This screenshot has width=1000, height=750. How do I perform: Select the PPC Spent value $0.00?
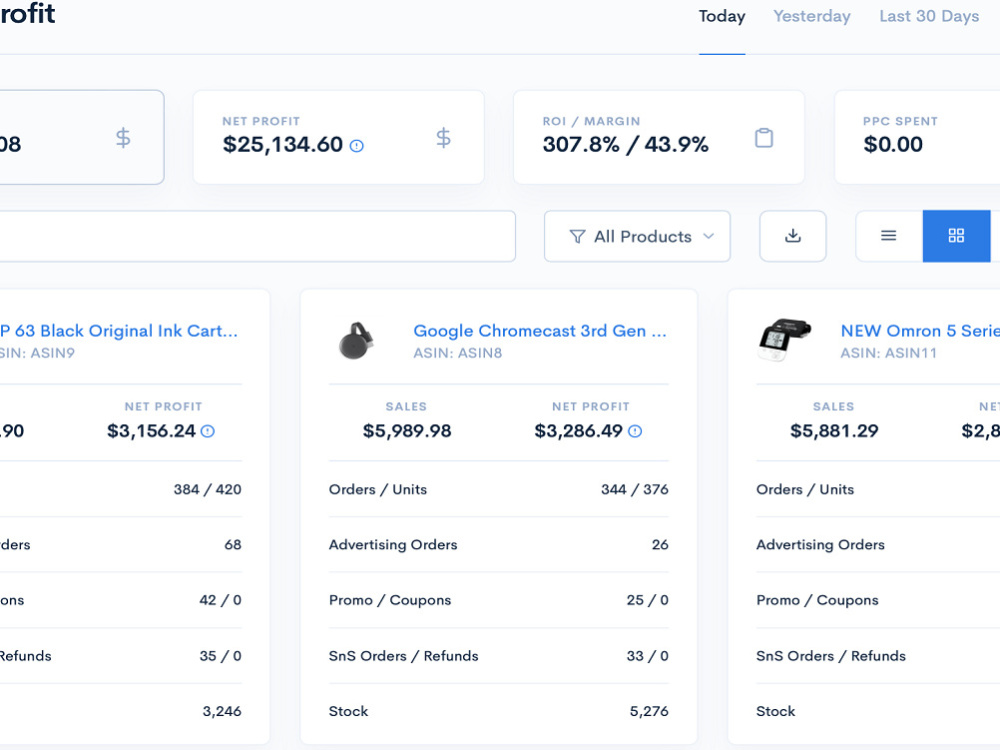point(893,145)
